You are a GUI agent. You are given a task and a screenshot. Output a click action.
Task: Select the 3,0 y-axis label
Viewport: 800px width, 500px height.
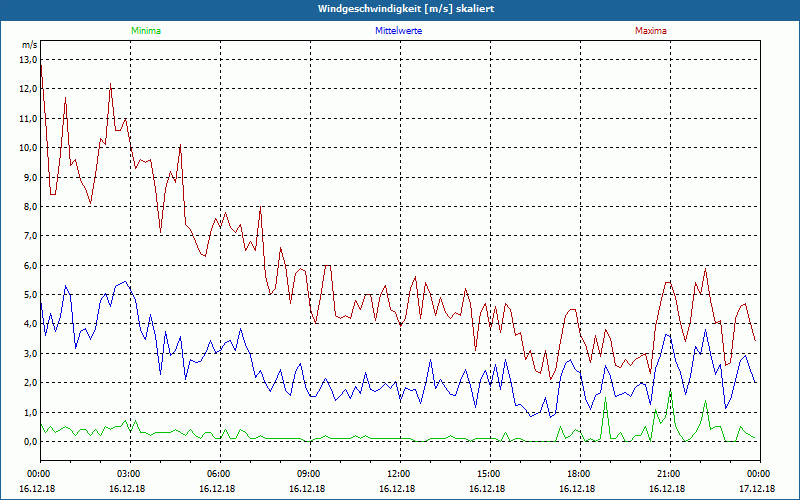tap(31, 354)
